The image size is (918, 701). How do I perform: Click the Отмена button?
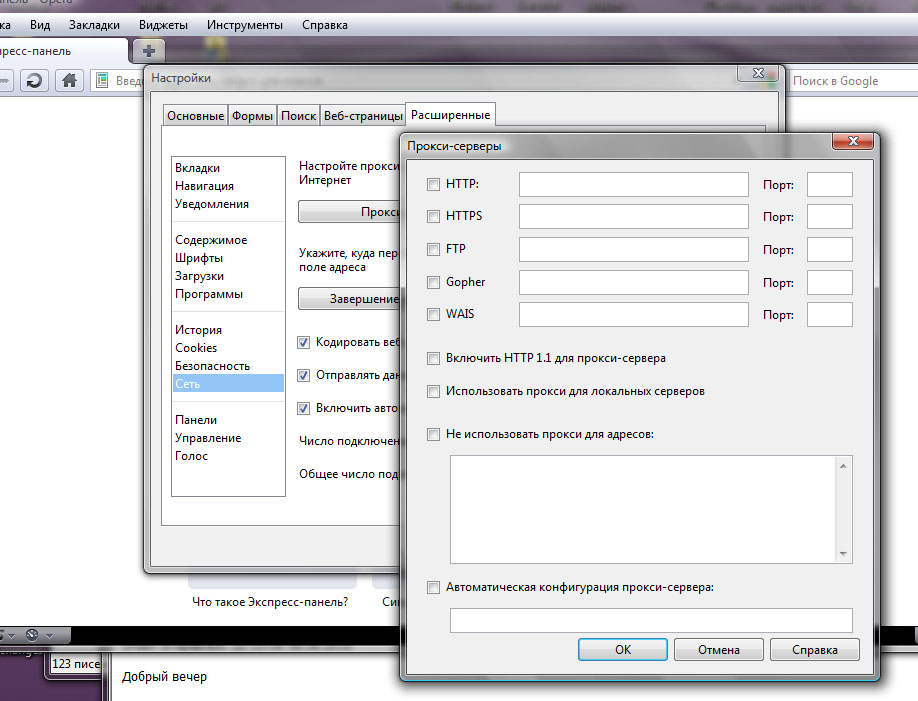(x=718, y=649)
